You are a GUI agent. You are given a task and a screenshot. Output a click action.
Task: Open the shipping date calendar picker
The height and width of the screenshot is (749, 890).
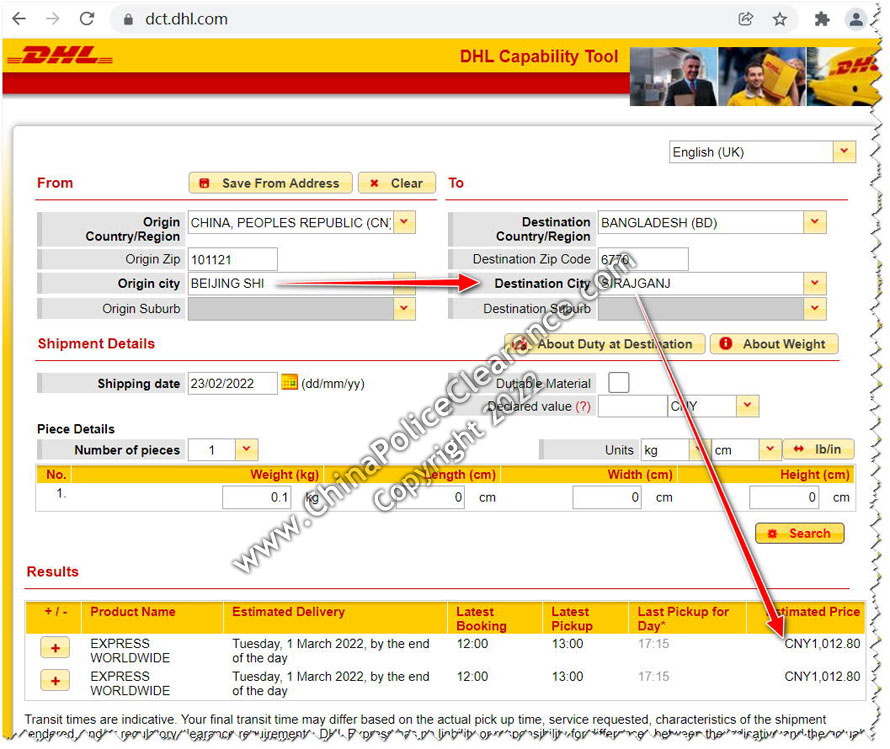pyautogui.click(x=289, y=382)
